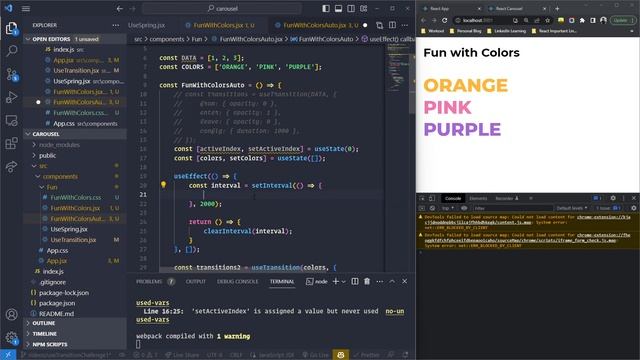Split the editor to the right
The height and width of the screenshot is (360, 640).
tap(392, 25)
